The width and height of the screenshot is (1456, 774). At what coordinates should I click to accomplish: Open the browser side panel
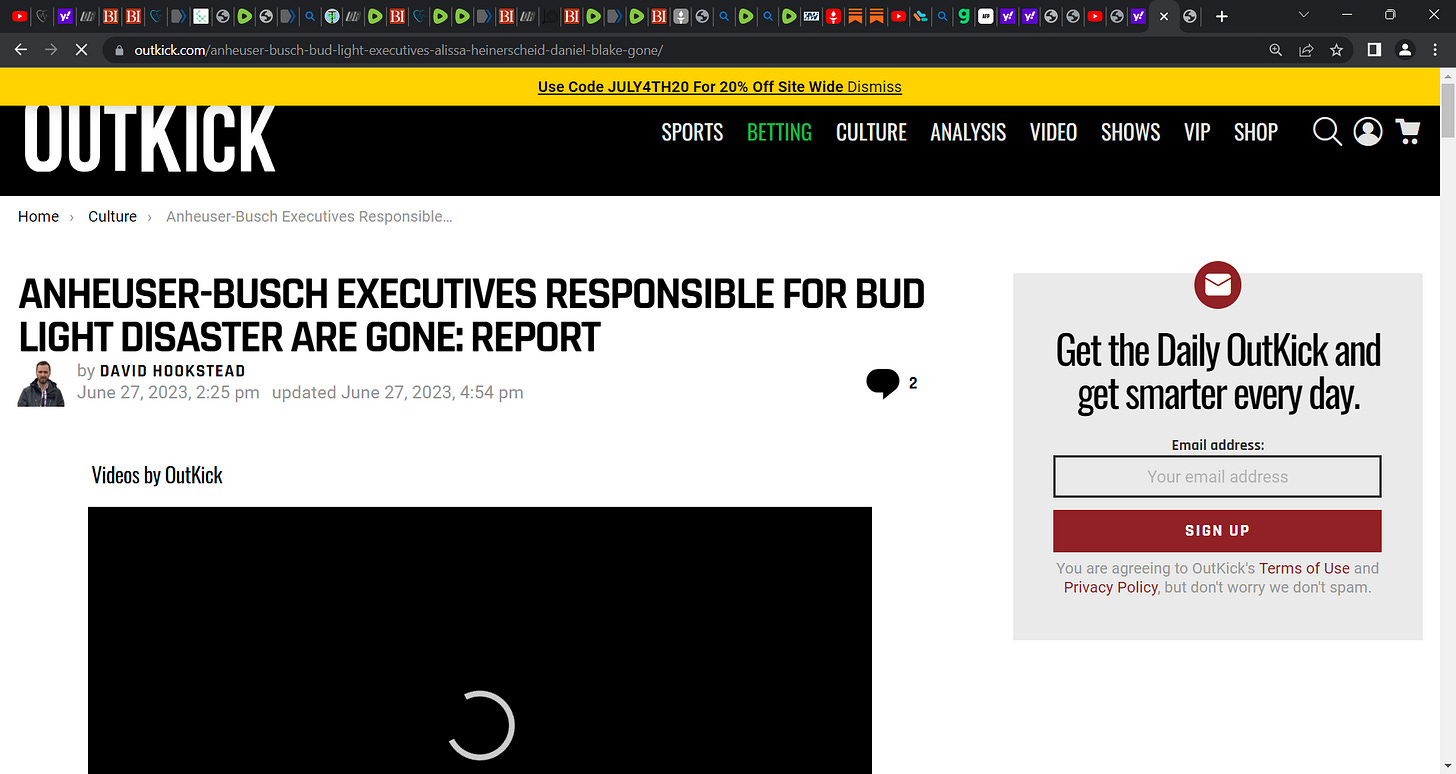point(1375,50)
